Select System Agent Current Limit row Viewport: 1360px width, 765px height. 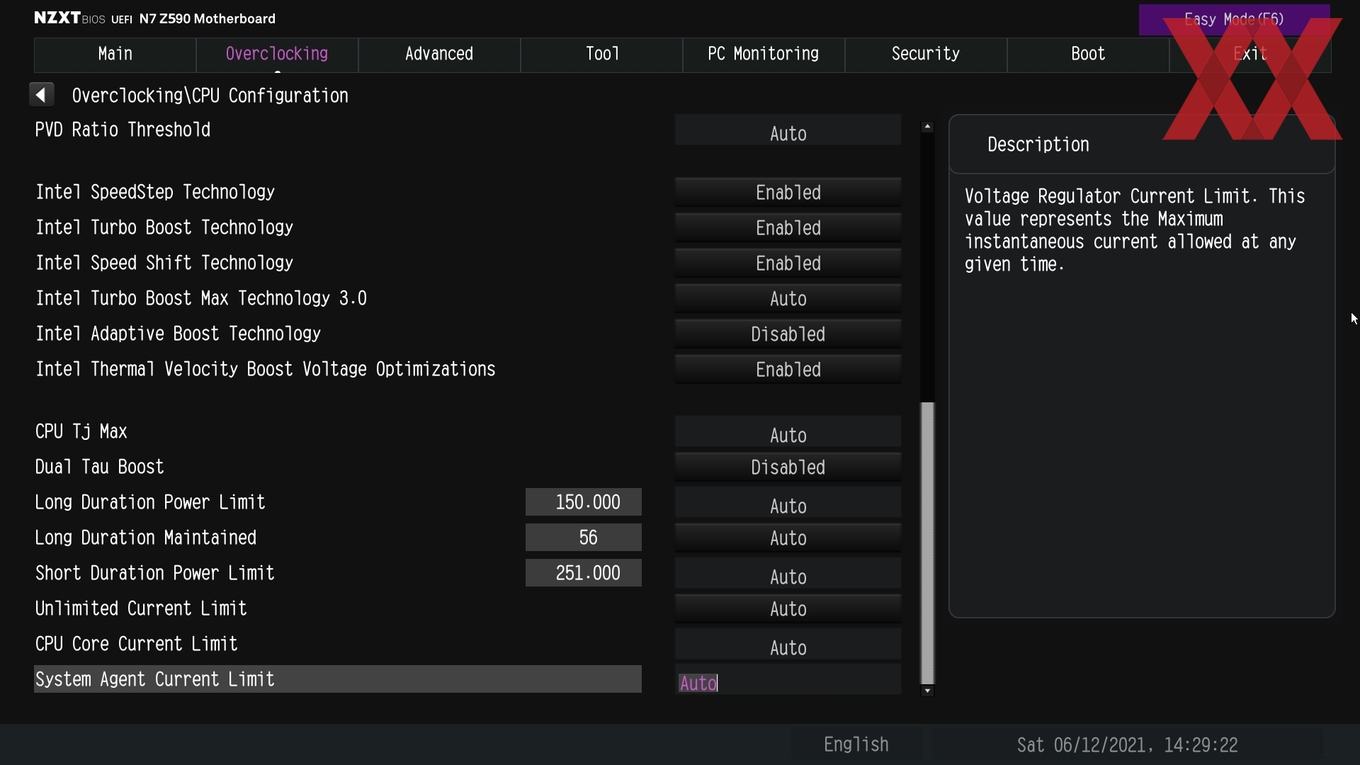[x=338, y=679]
